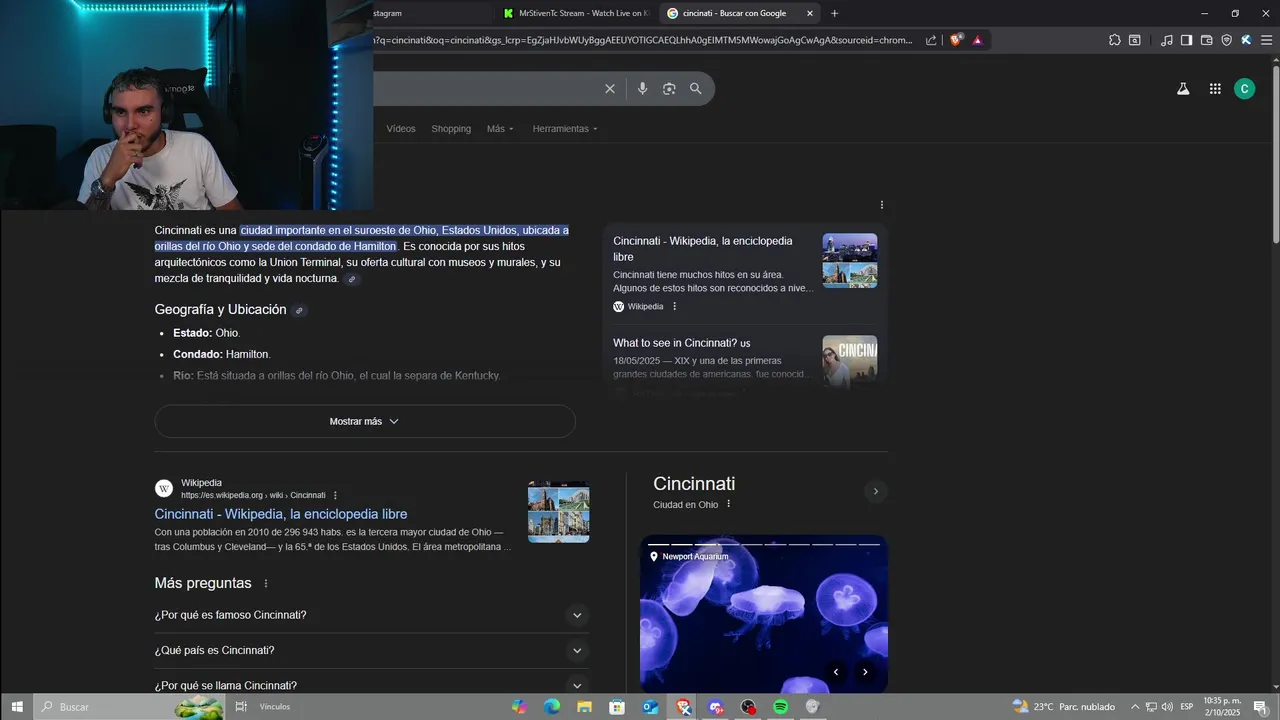Open the Google apps grid
This screenshot has width=1280, height=720.
point(1215,89)
